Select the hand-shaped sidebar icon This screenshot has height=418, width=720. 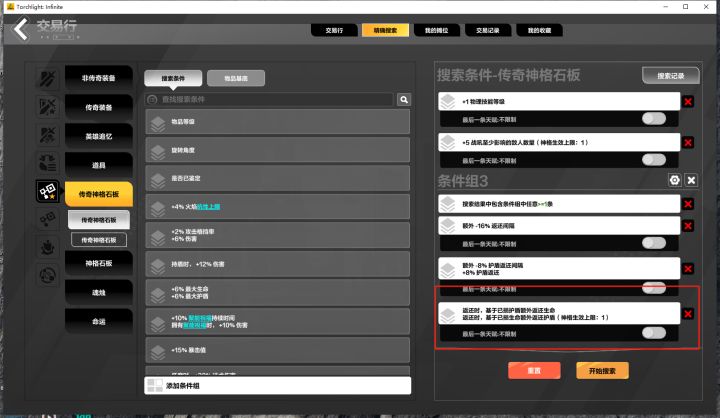pos(47,248)
